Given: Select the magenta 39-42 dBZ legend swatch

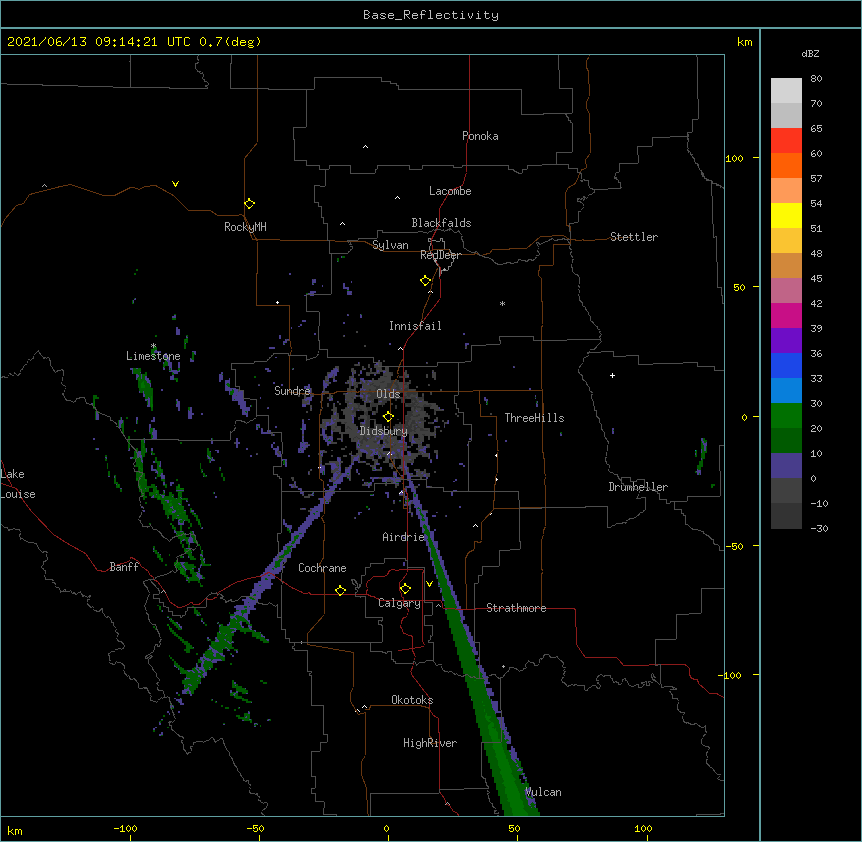Looking at the screenshot, I should tap(786, 315).
